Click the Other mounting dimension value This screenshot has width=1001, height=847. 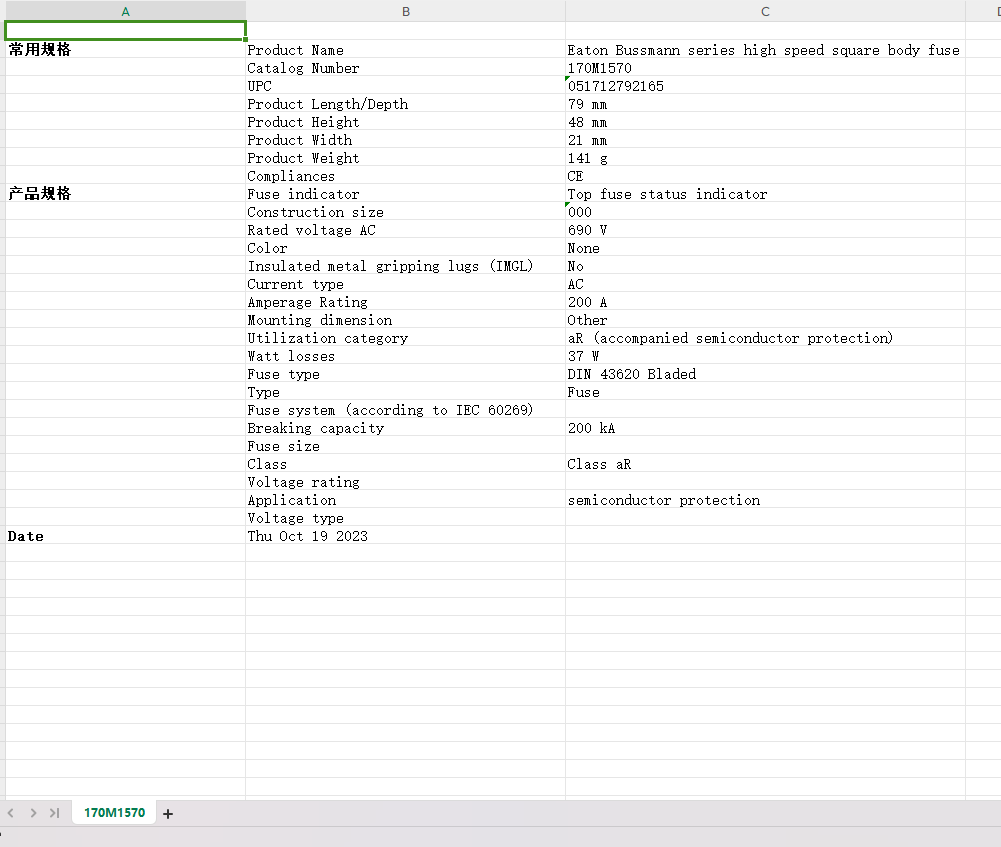point(765,320)
